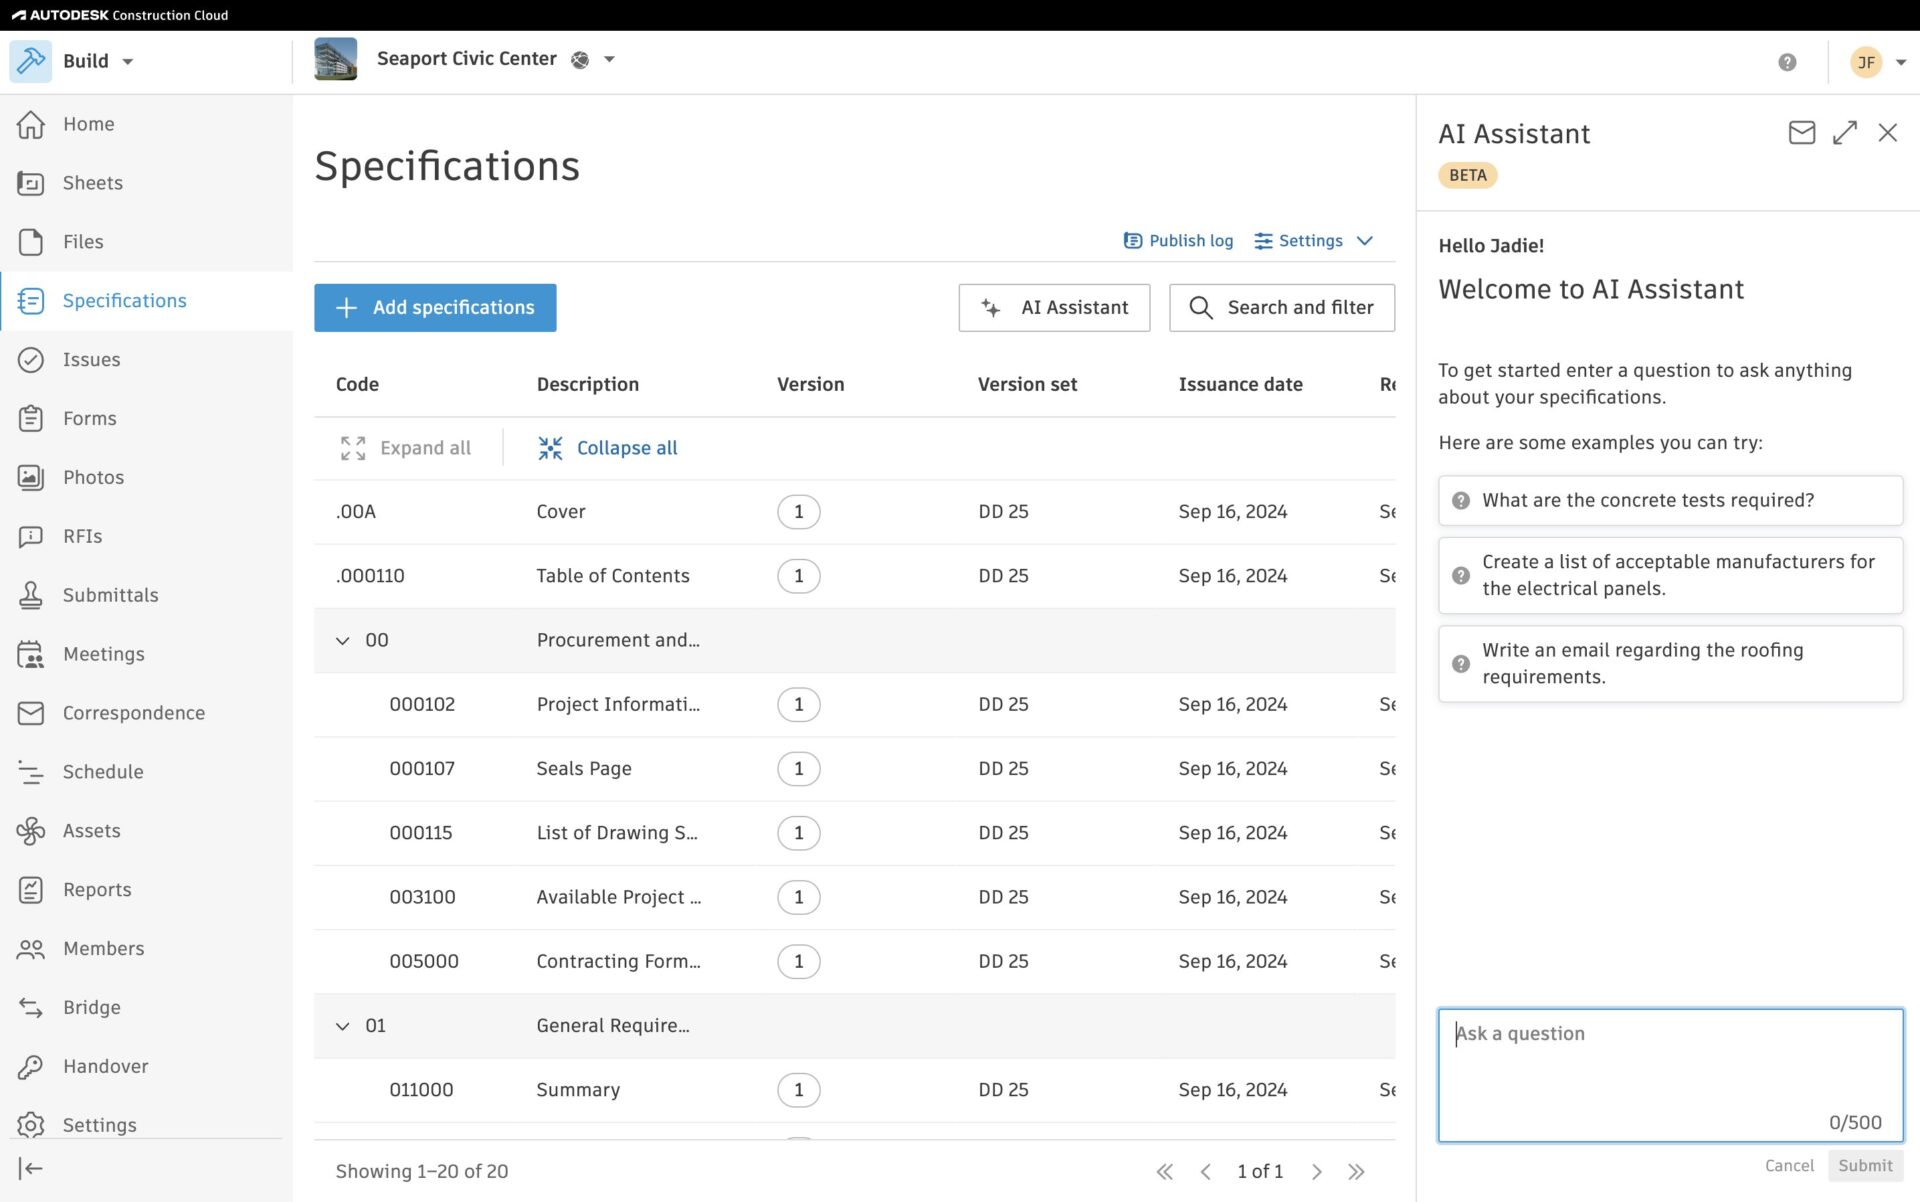1920x1202 pixels.
Task: Open the Build module dropdown
Action: 127,61
